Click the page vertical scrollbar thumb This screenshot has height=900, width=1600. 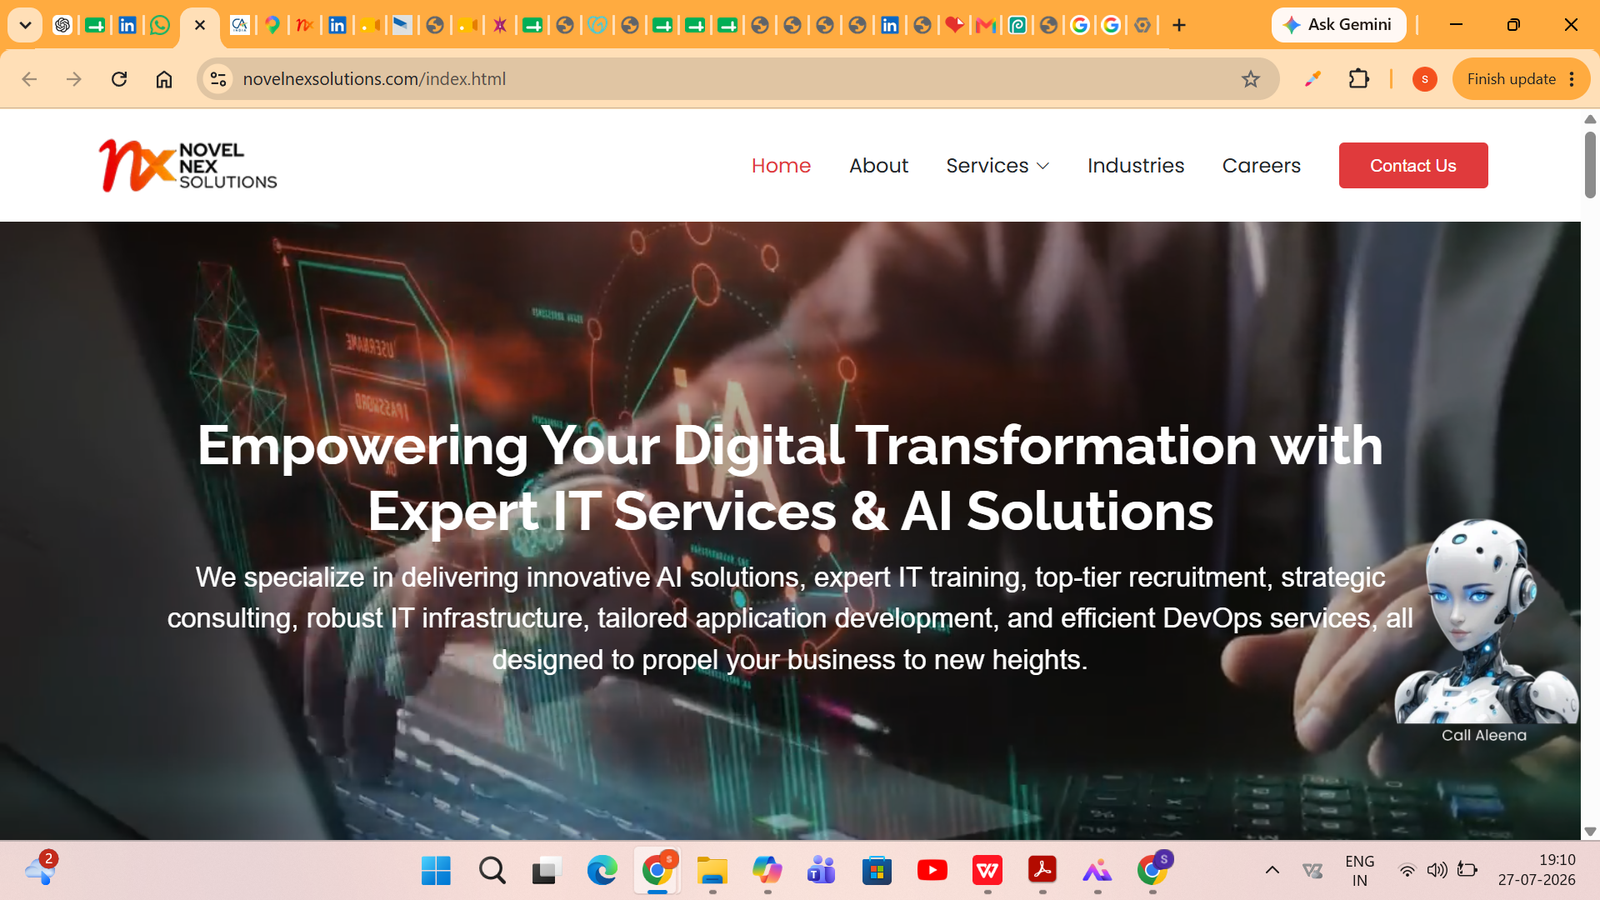coord(1590,165)
